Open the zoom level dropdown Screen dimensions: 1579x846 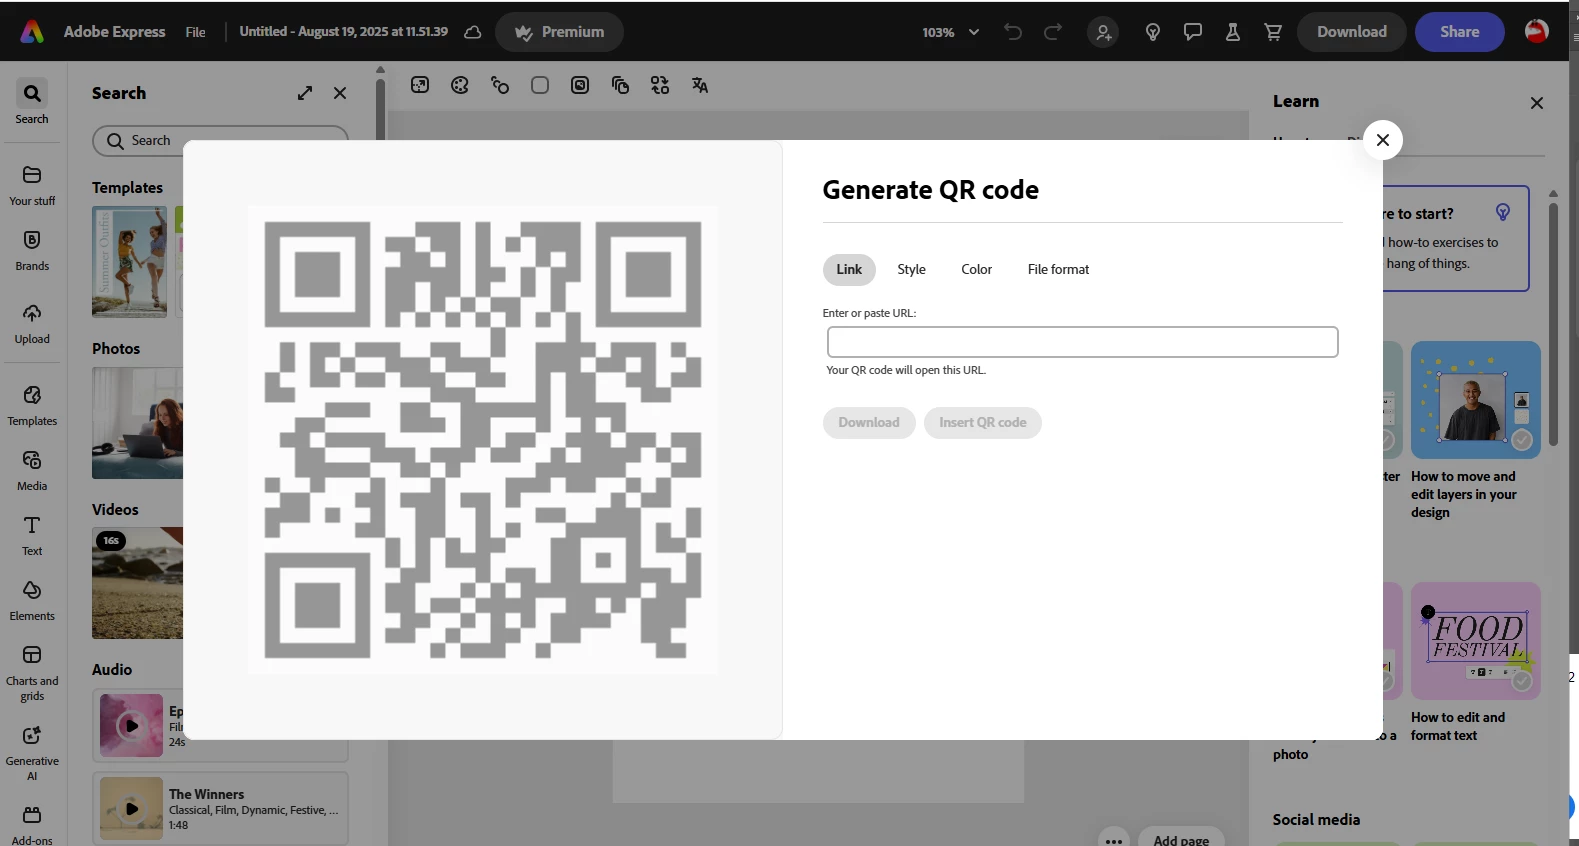(951, 32)
